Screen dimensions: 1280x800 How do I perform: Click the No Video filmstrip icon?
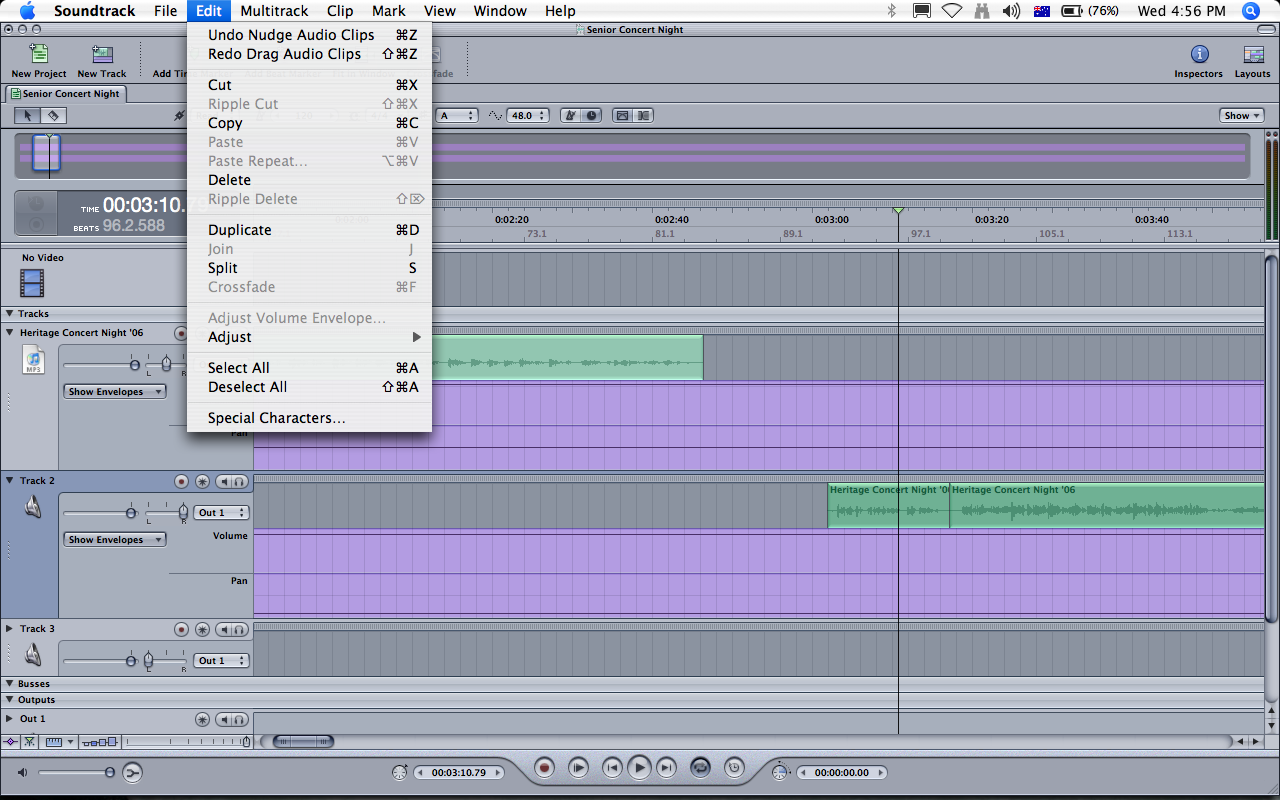point(33,284)
